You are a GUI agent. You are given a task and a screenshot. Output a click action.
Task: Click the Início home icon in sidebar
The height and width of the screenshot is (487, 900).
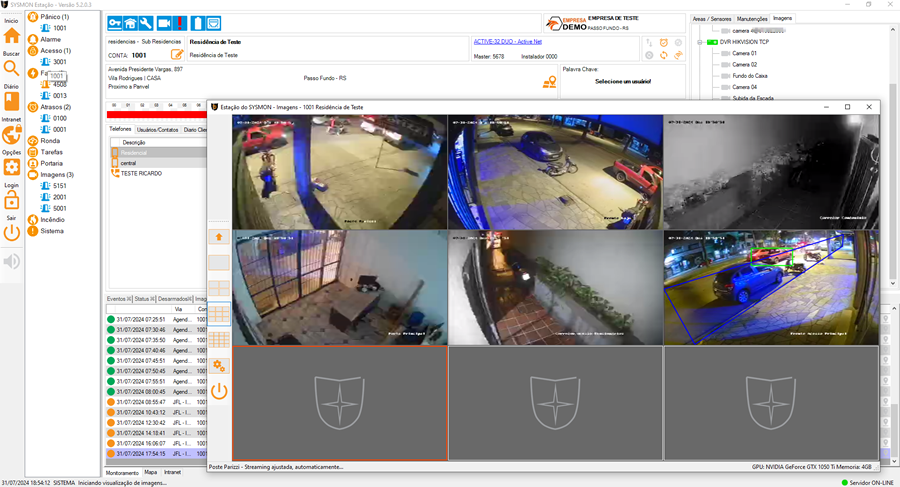pyautogui.click(x=11, y=35)
